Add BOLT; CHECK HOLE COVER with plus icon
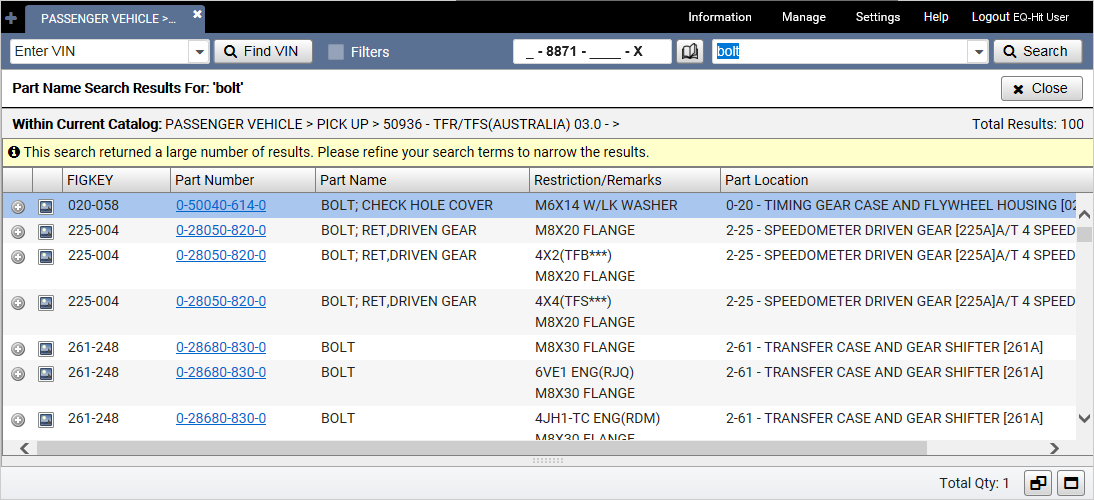Screen dimensions: 1094x500 click(x=18, y=207)
